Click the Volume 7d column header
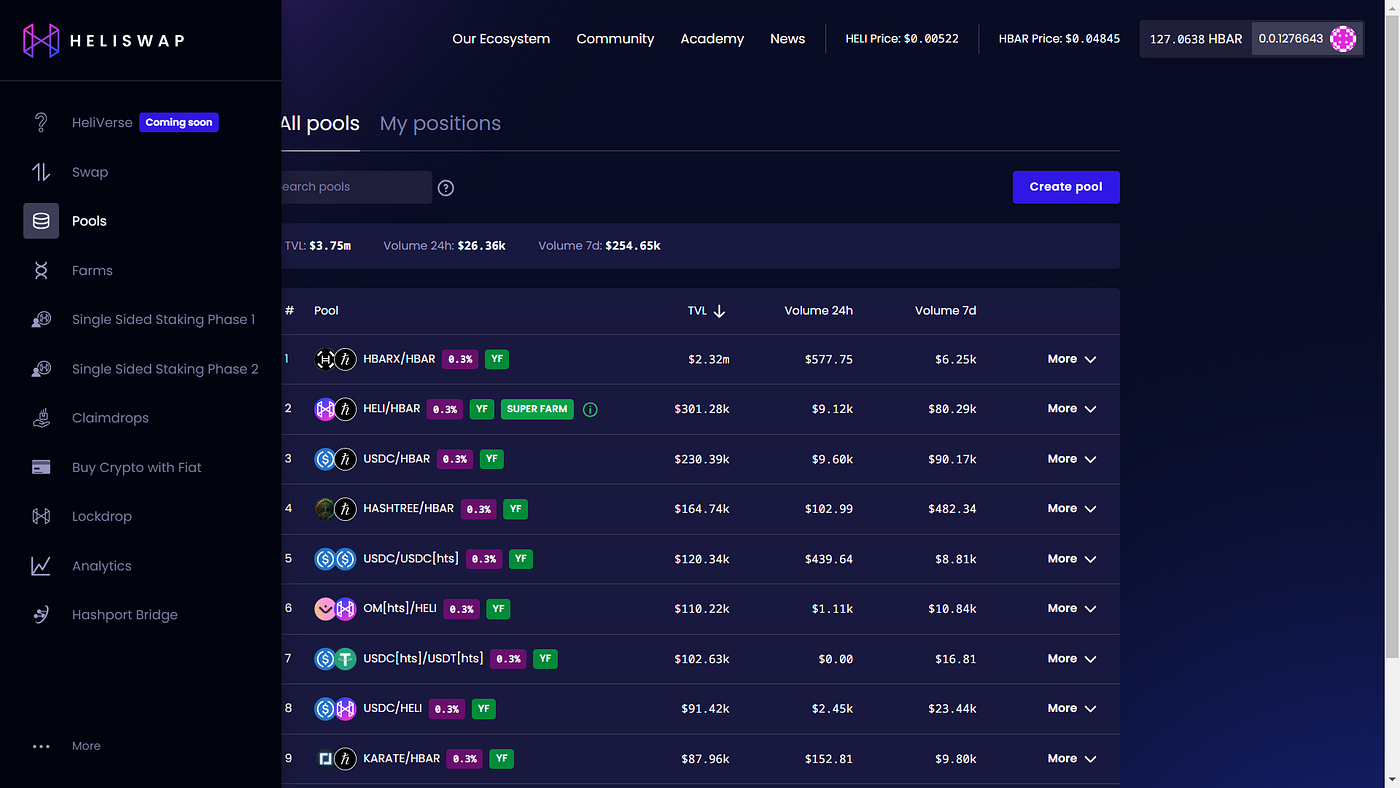Viewport: 1400px width, 788px height. click(945, 311)
